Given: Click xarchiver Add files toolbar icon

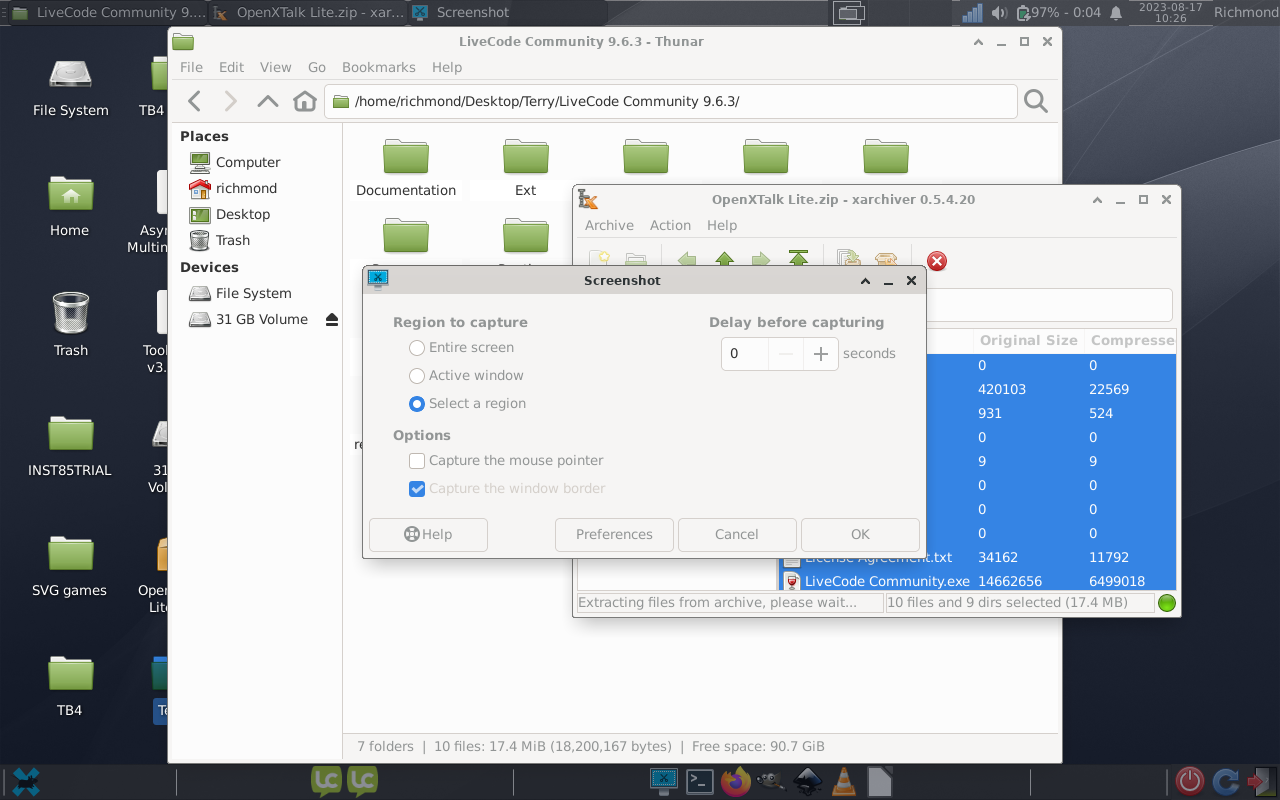Looking at the screenshot, I should (x=849, y=259).
